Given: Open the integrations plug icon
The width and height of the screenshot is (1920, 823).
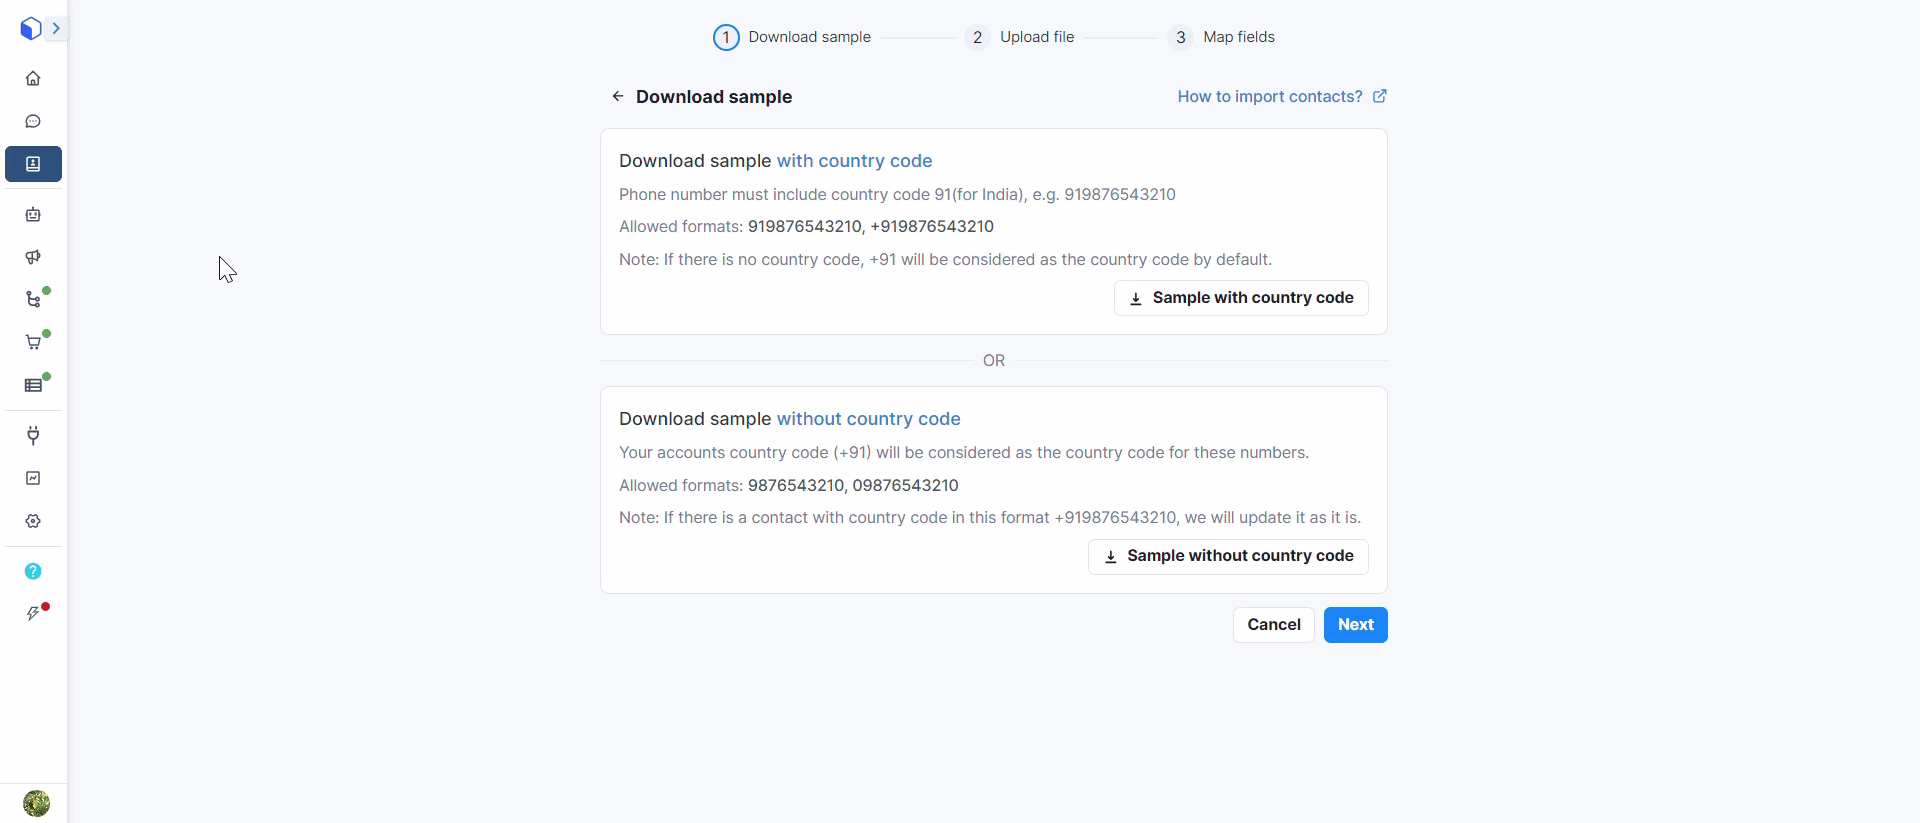Looking at the screenshot, I should [33, 435].
